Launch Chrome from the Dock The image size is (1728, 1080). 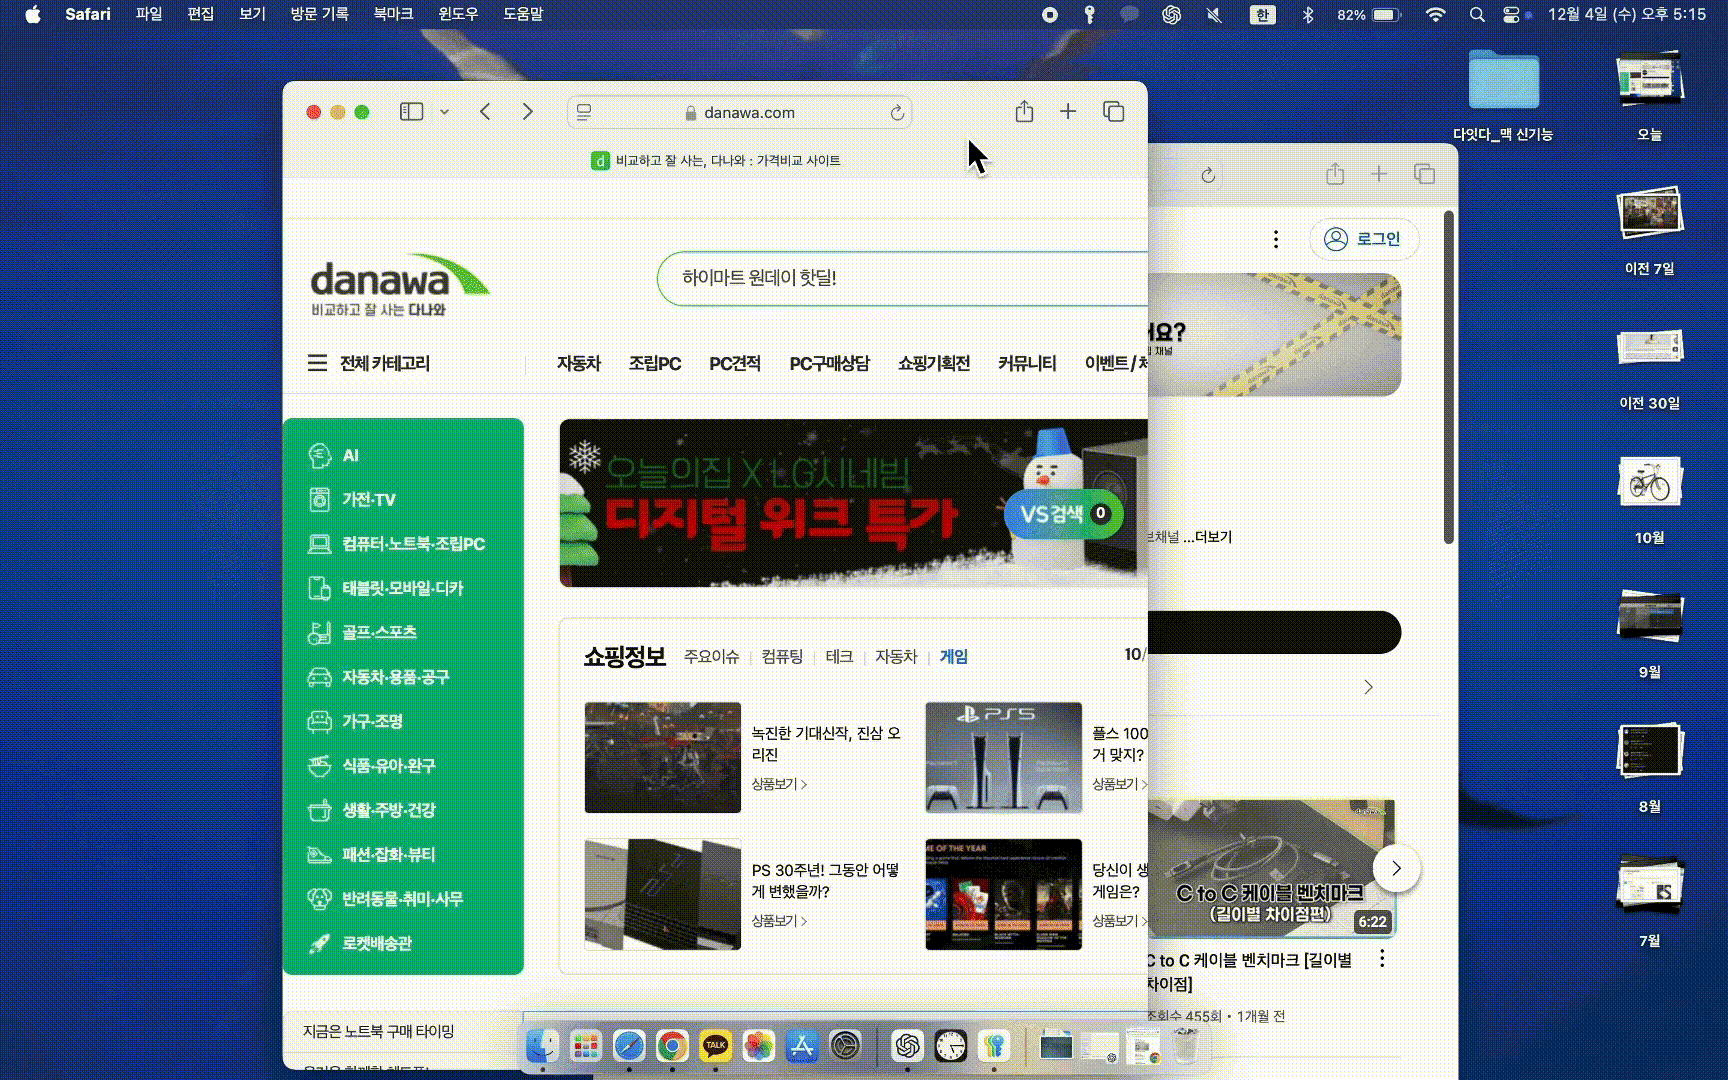pos(672,1046)
